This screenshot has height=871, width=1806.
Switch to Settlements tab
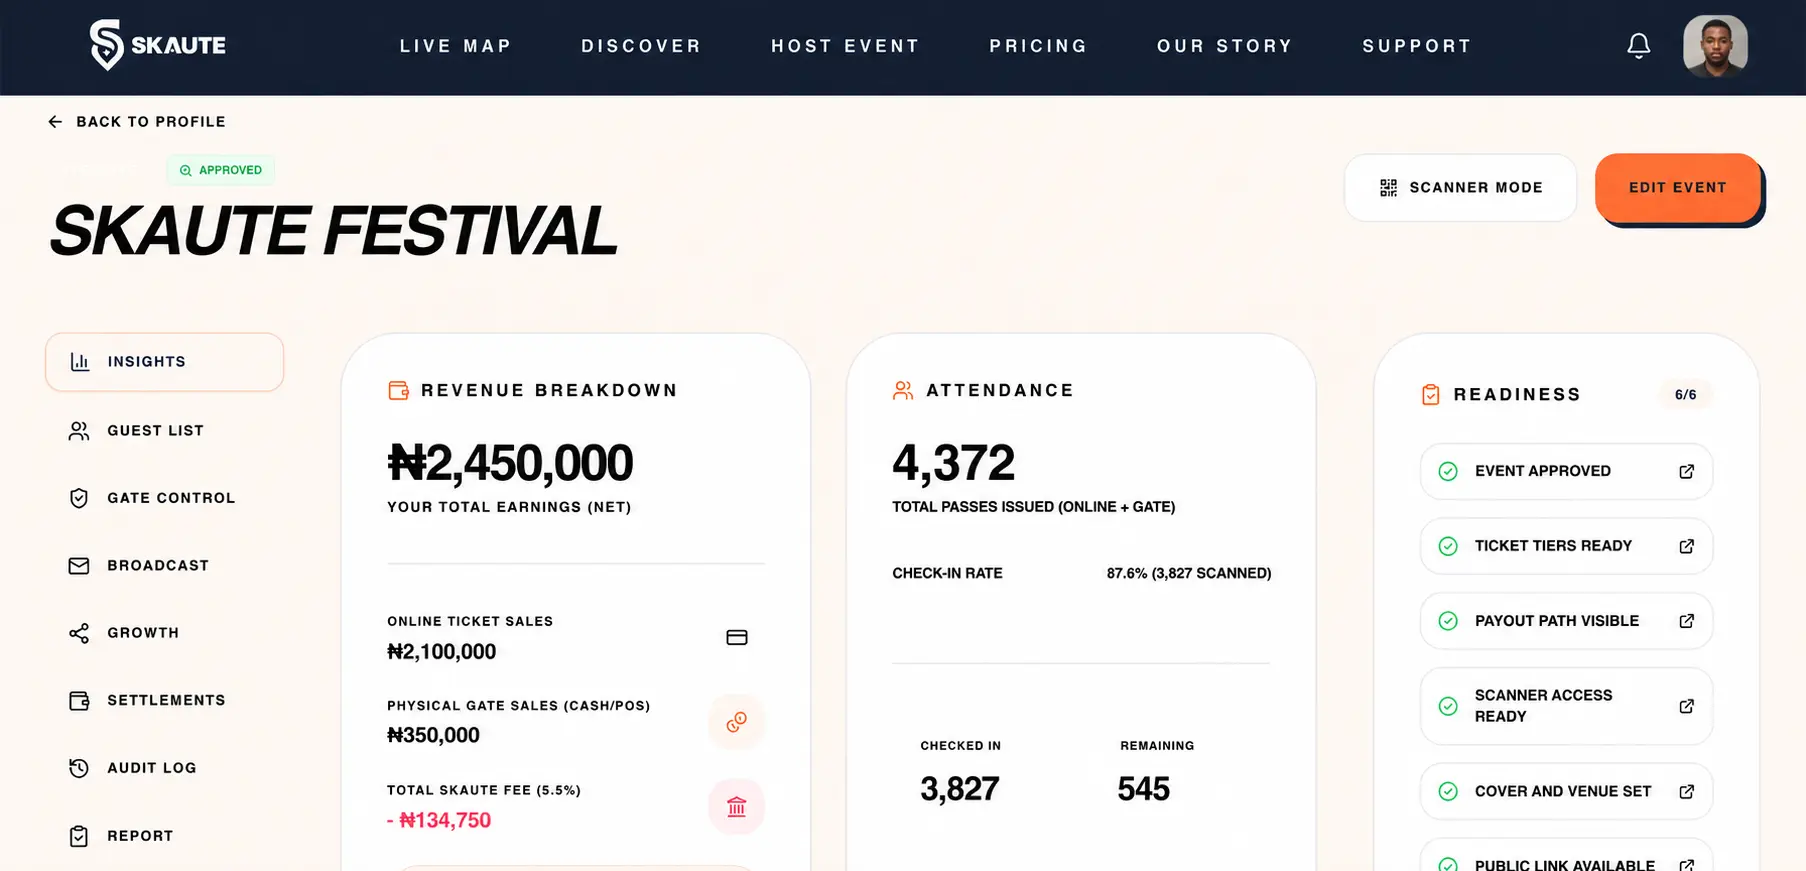click(x=164, y=701)
